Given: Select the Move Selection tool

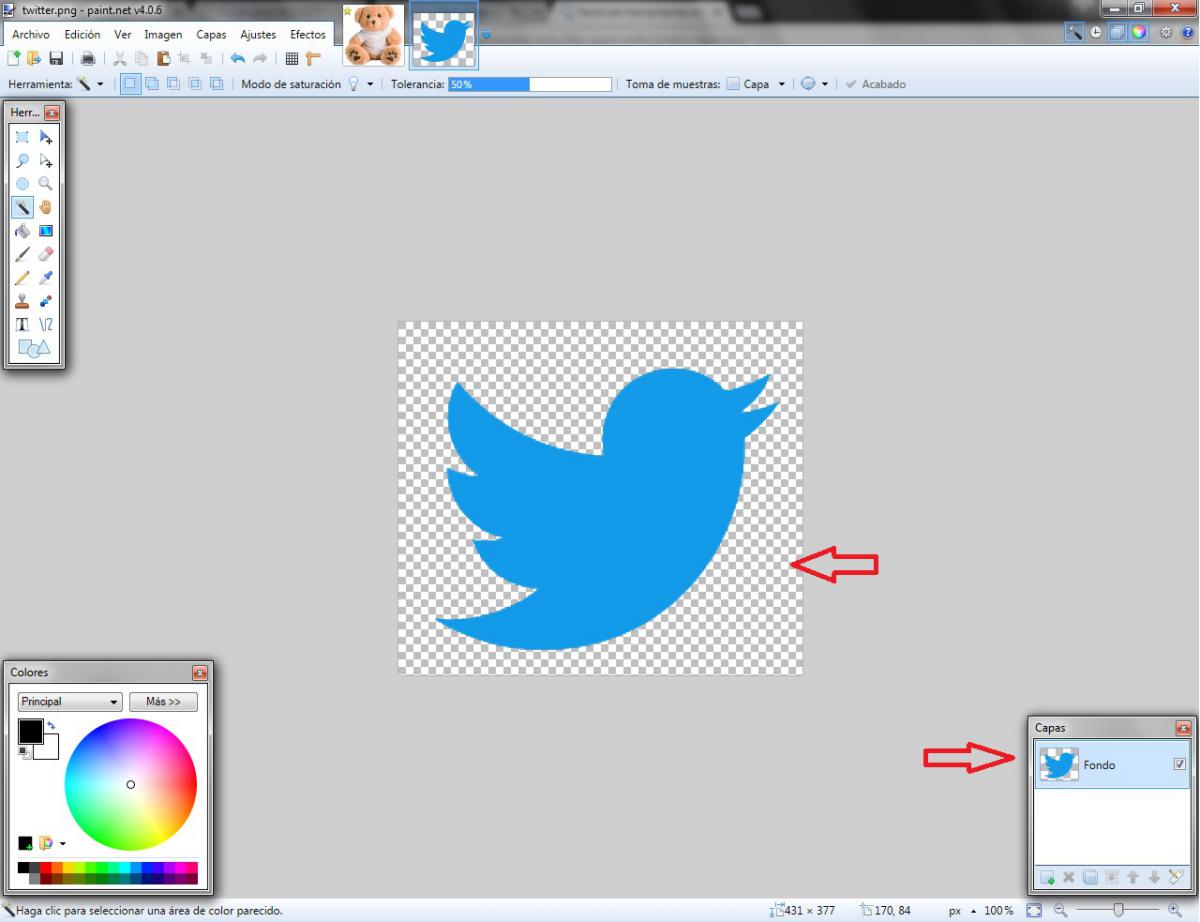Looking at the screenshot, I should (x=45, y=160).
